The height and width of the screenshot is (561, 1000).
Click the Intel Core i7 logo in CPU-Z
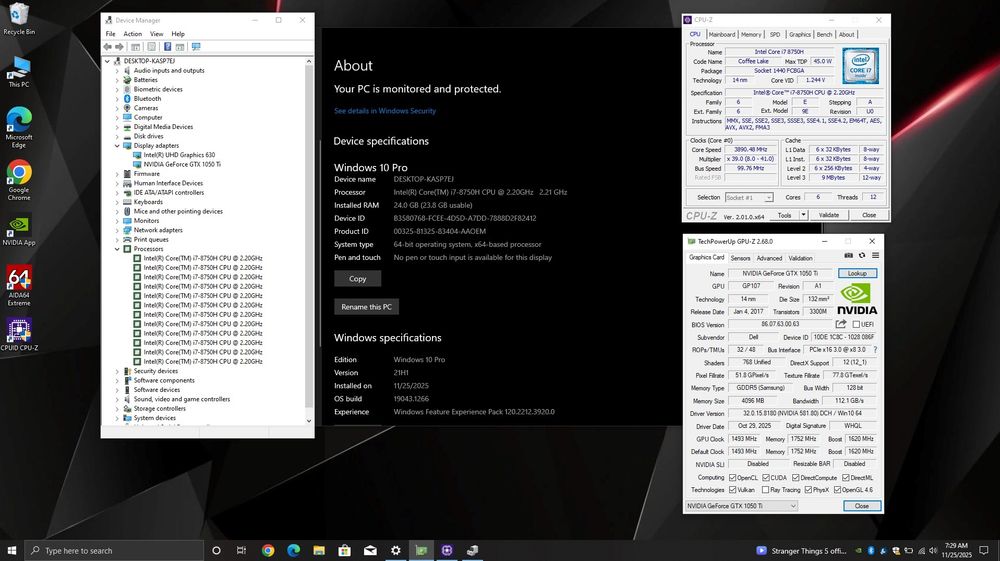[860, 66]
